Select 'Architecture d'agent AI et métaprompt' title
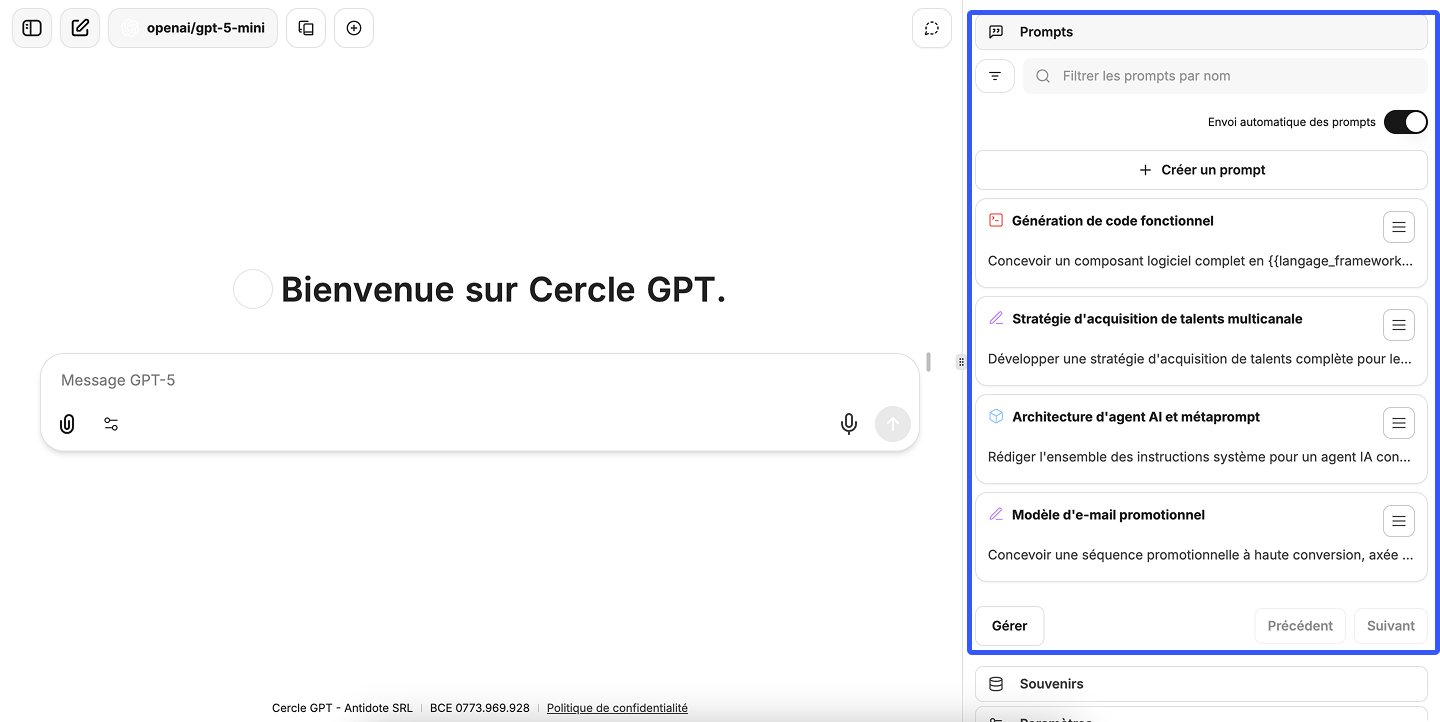The width and height of the screenshot is (1440, 722). coord(1136,417)
